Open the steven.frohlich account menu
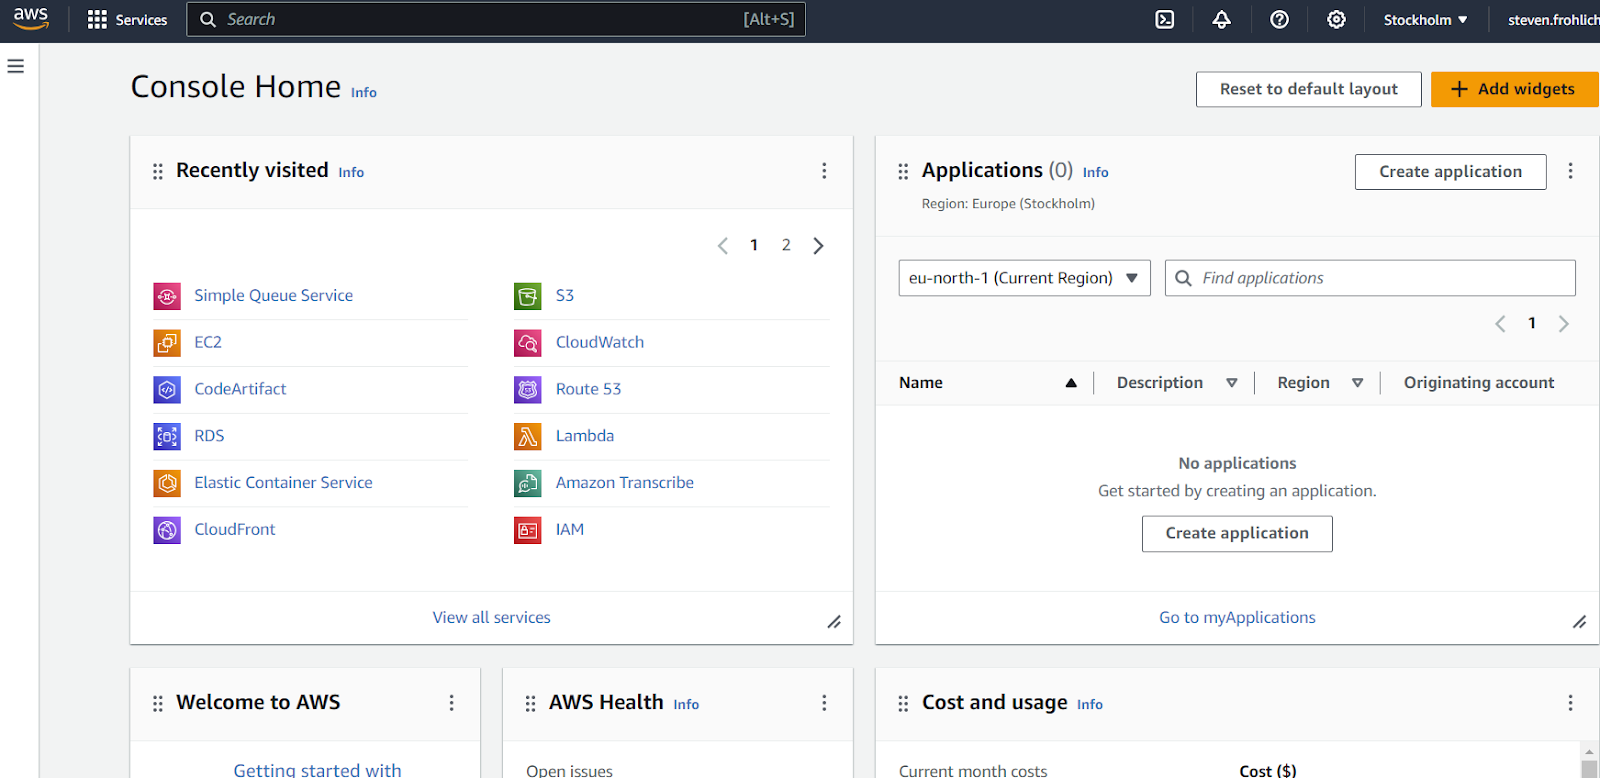Screen dimensions: 1600x778 [x=1553, y=20]
